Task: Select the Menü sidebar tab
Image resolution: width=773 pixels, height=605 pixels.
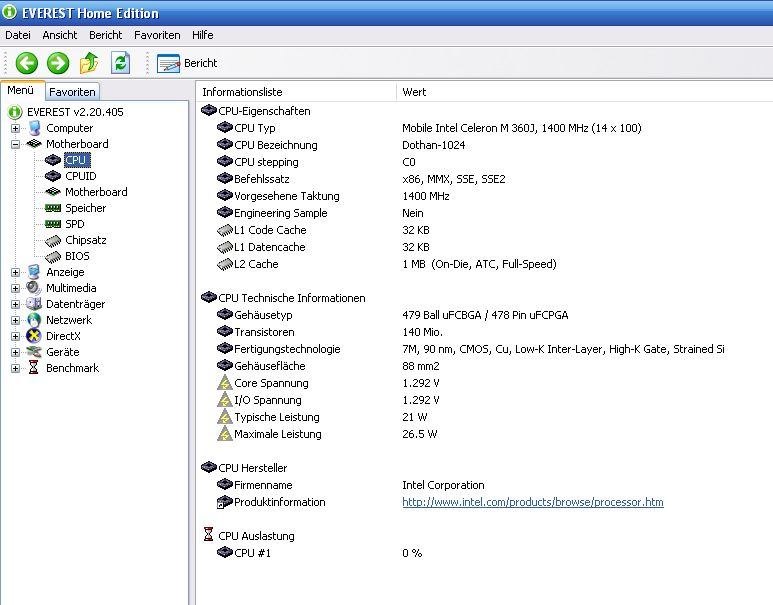Action: pos(21,90)
